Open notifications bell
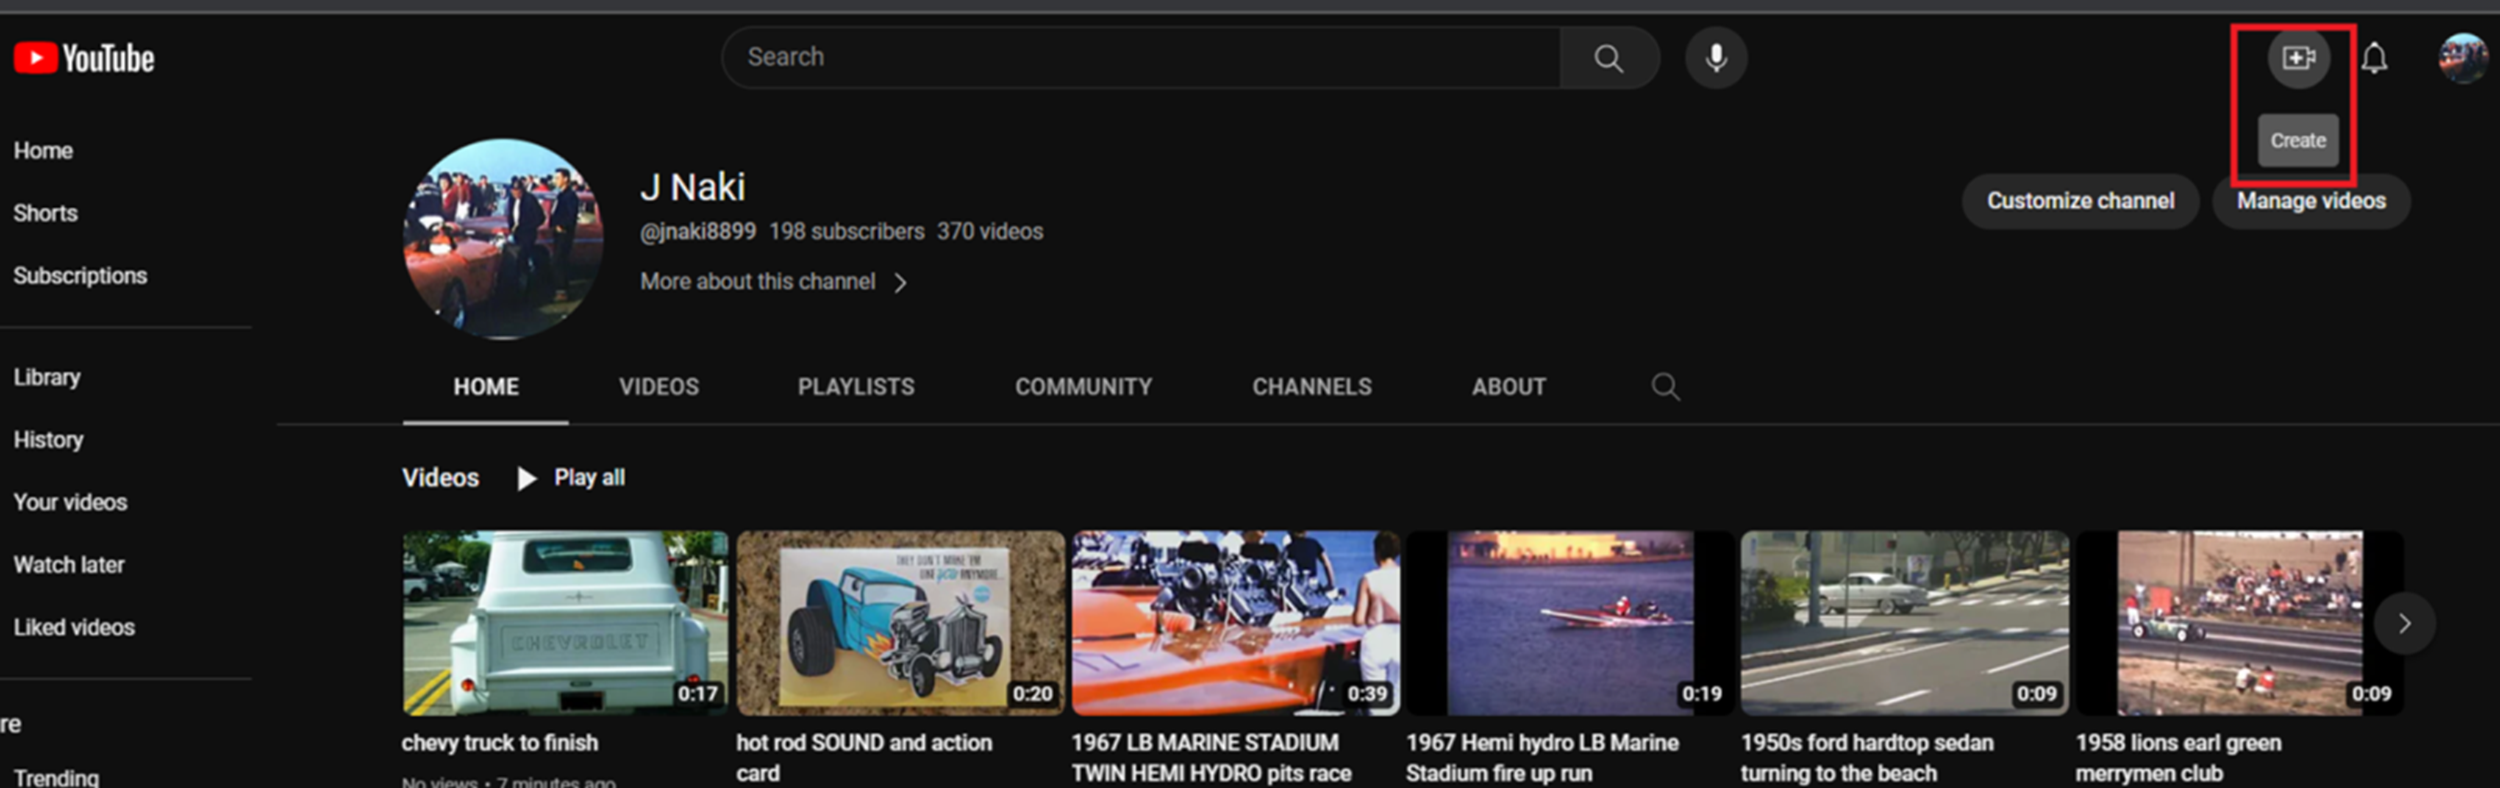Viewport: 2500px width, 788px height. pos(2374,58)
